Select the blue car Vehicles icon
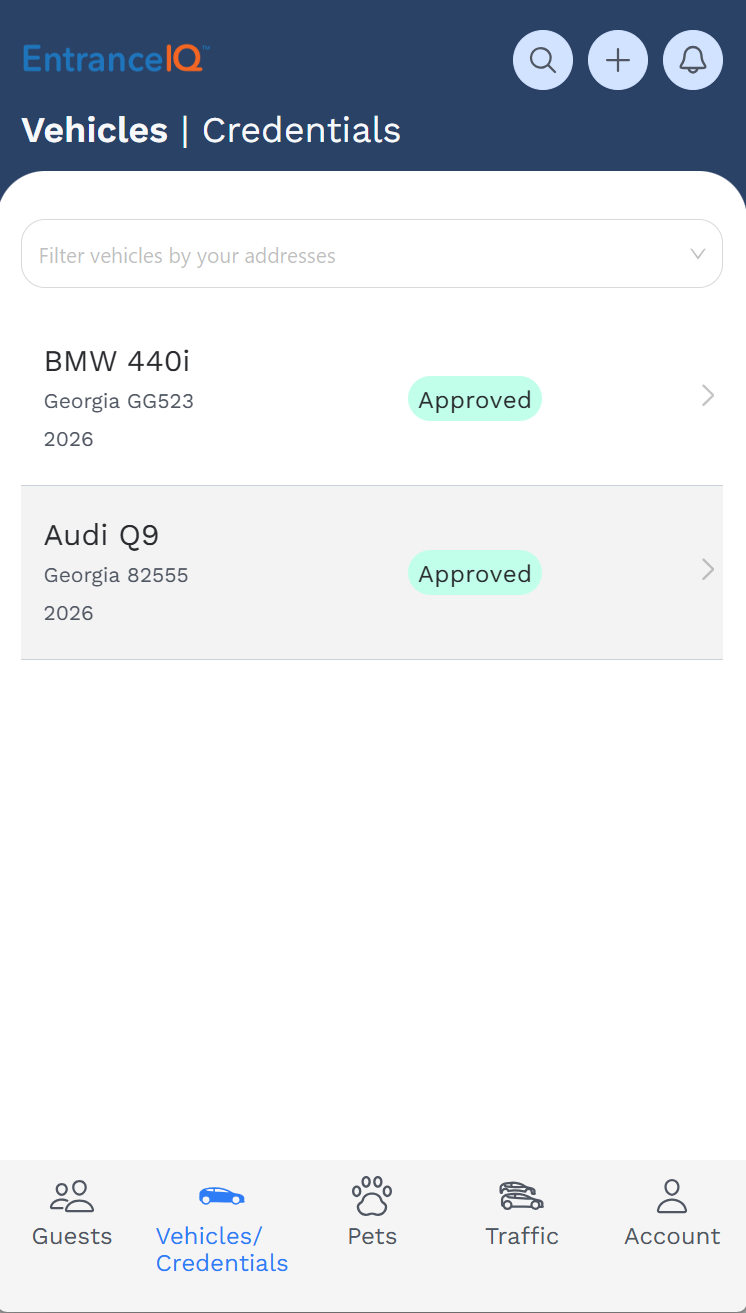This screenshot has width=746, height=1313. 221,1195
